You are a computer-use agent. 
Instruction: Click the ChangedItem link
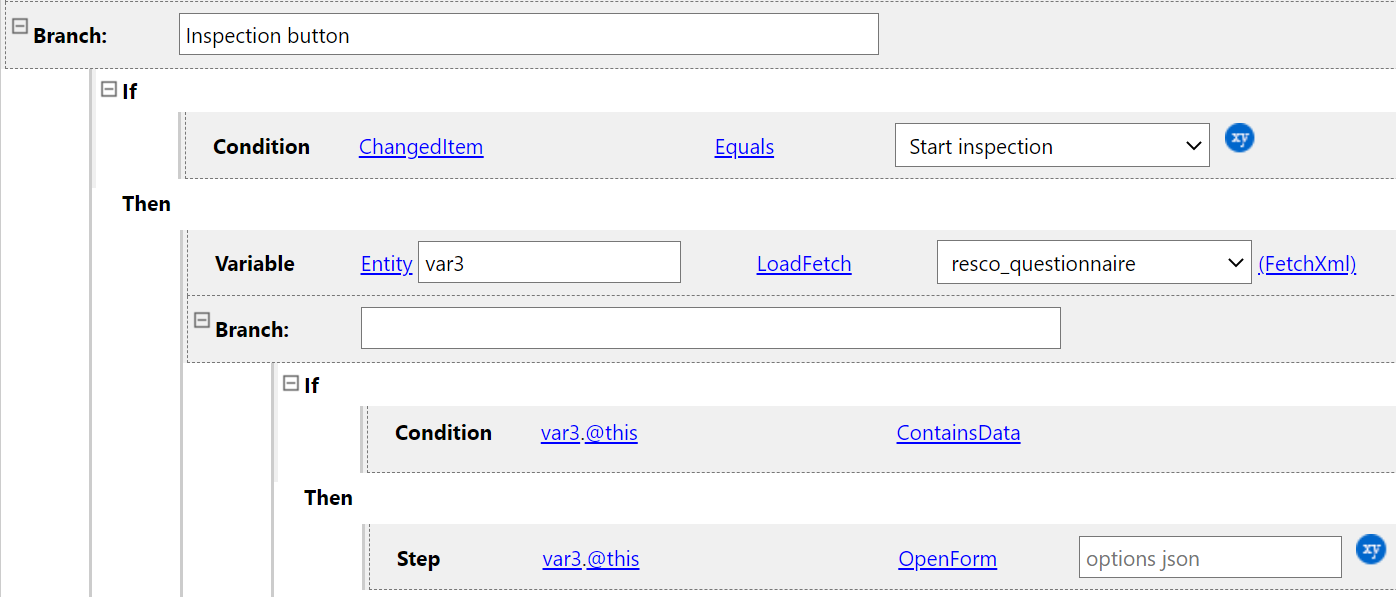pos(420,147)
